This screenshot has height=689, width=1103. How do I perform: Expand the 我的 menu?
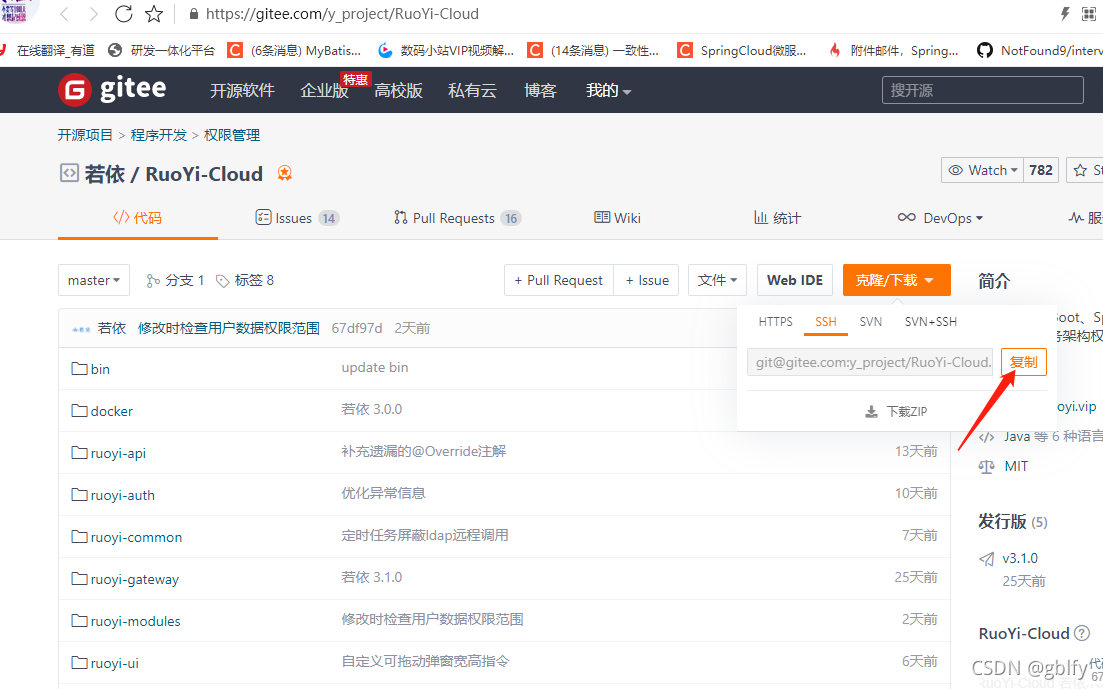click(x=608, y=90)
